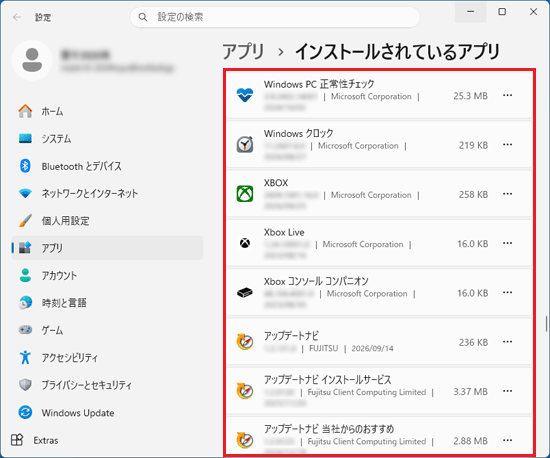Viewport: 550px width, 458px height.
Task: Maximize the Settings window
Action: [x=502, y=12]
